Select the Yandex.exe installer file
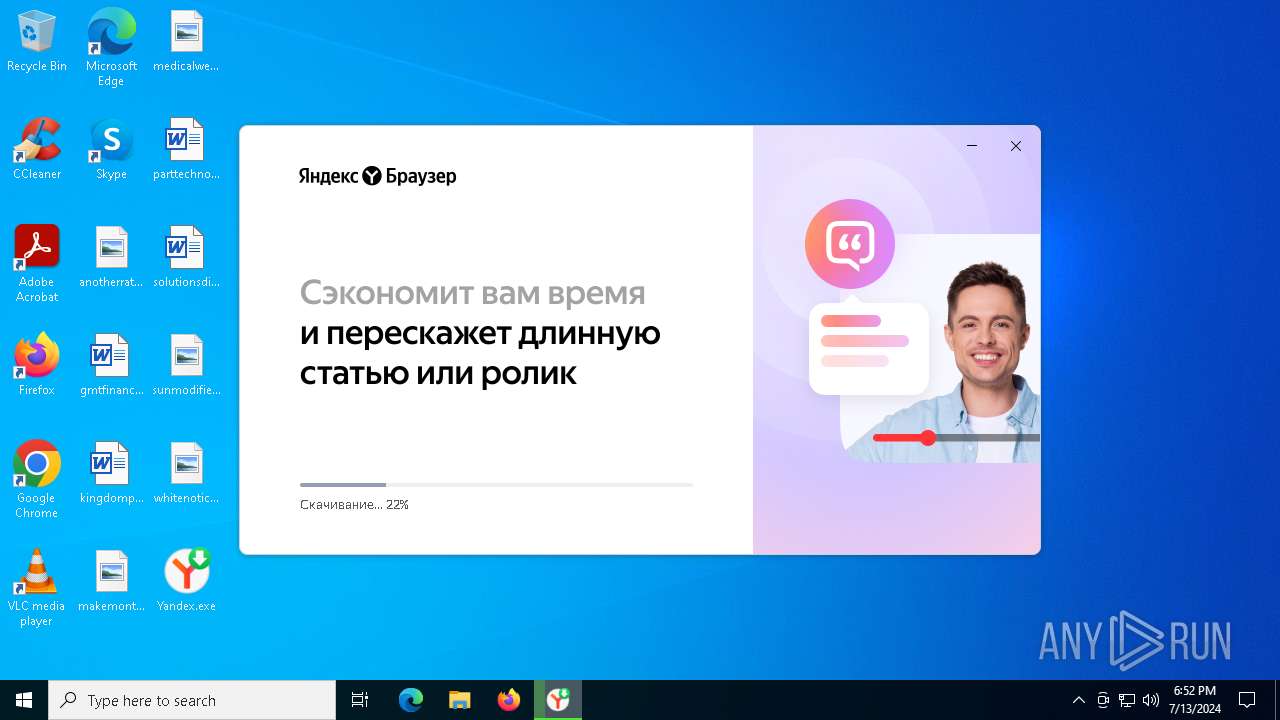The width and height of the screenshot is (1280, 720). 186,582
